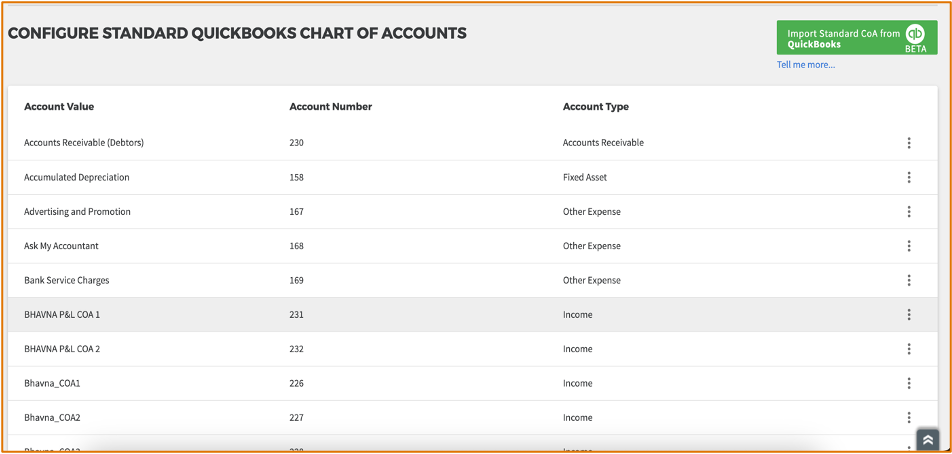
Task: Click account number 230
Action: pos(296,143)
